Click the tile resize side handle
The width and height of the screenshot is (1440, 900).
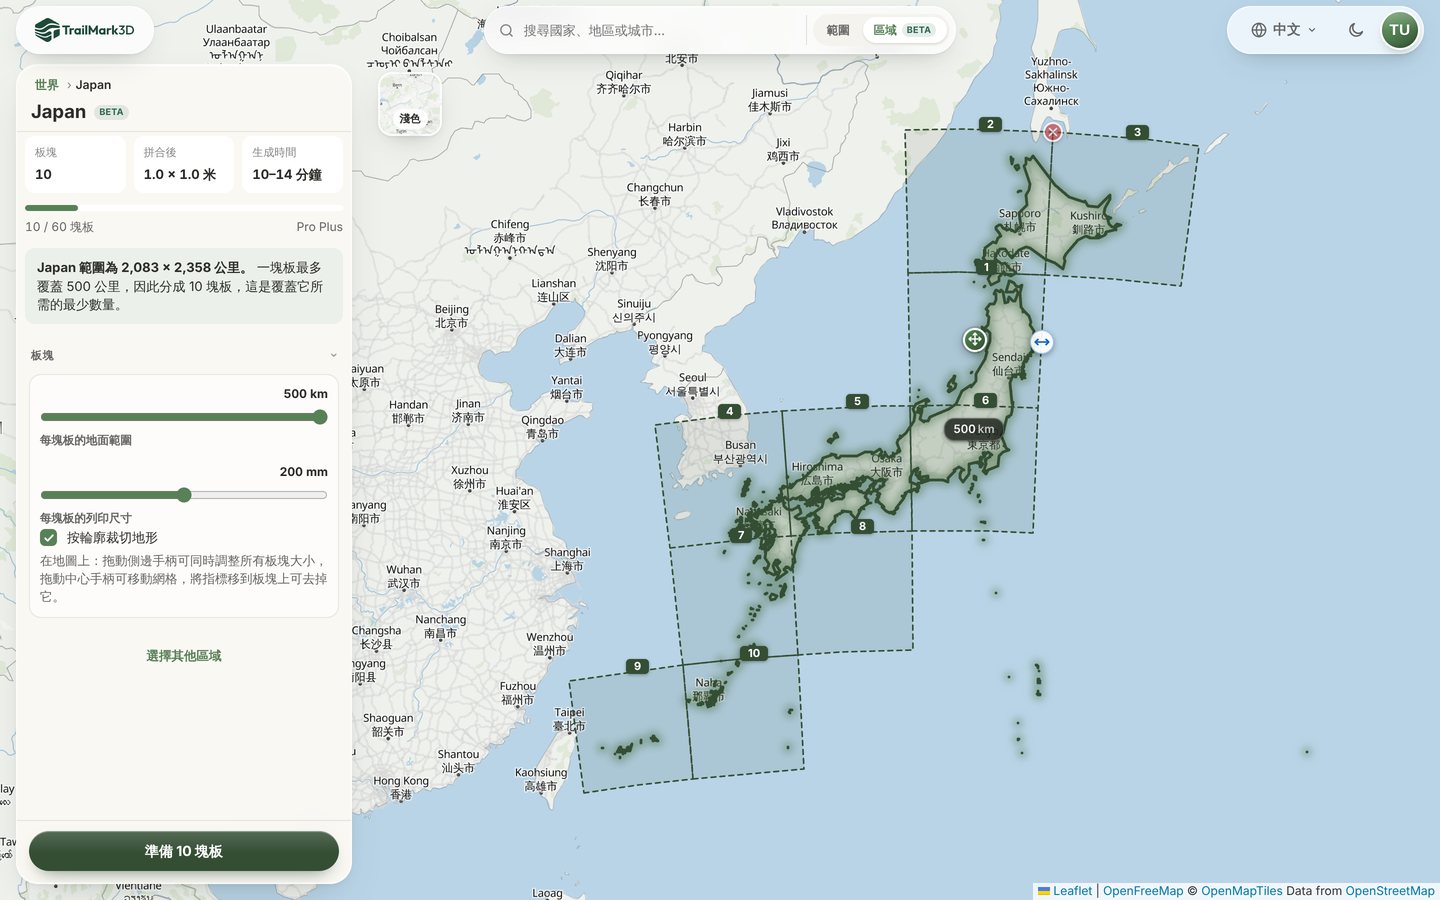point(1042,342)
